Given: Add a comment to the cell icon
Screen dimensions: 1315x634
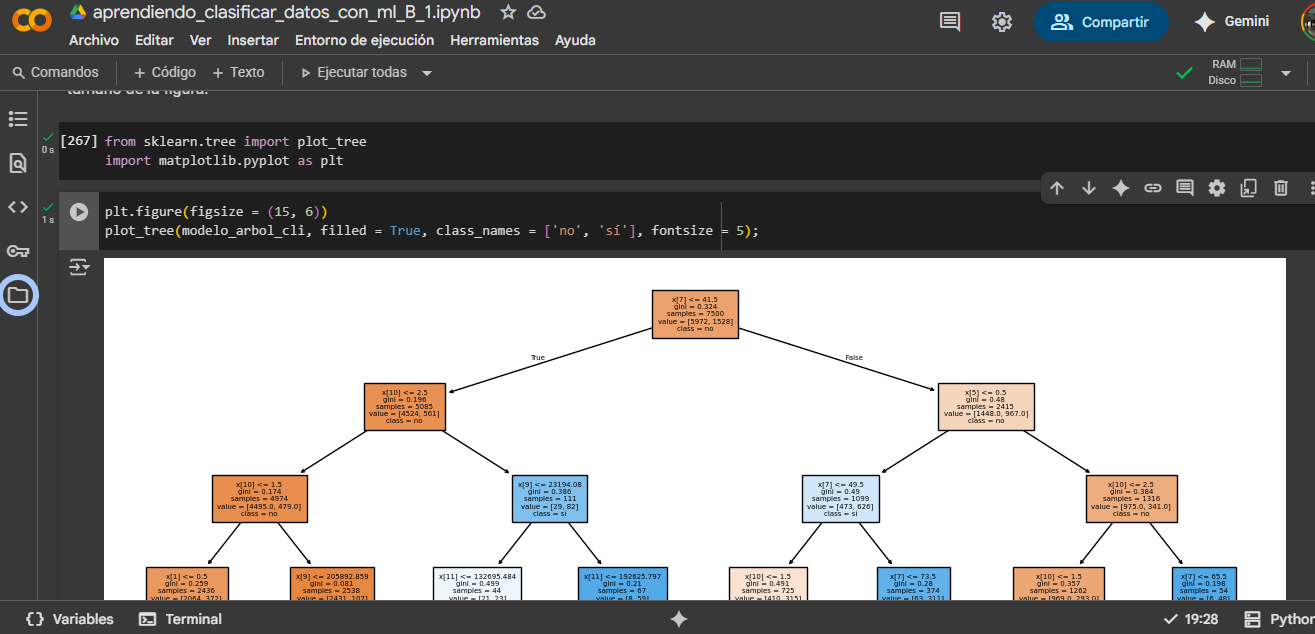Looking at the screenshot, I should point(1185,188).
